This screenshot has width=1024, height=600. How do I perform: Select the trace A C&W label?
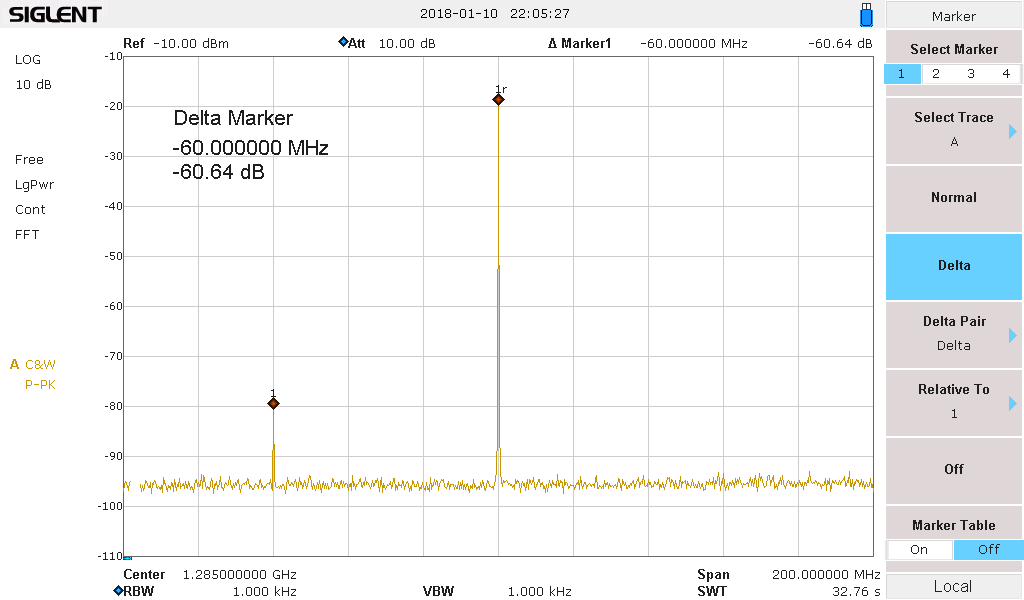pyautogui.click(x=33, y=365)
